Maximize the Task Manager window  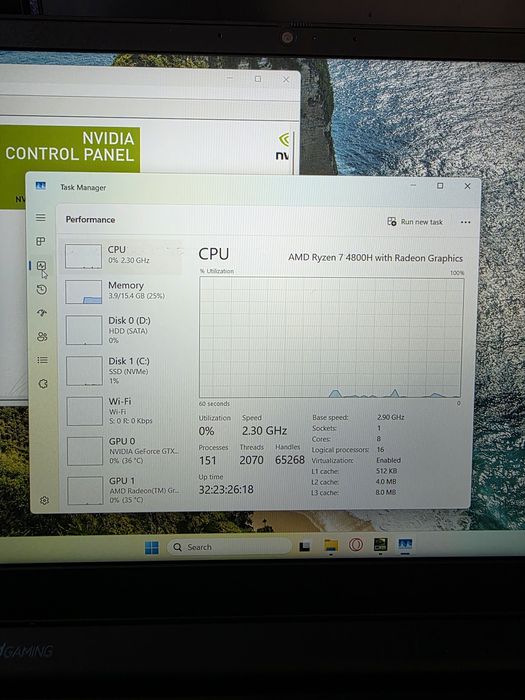pyautogui.click(x=440, y=186)
